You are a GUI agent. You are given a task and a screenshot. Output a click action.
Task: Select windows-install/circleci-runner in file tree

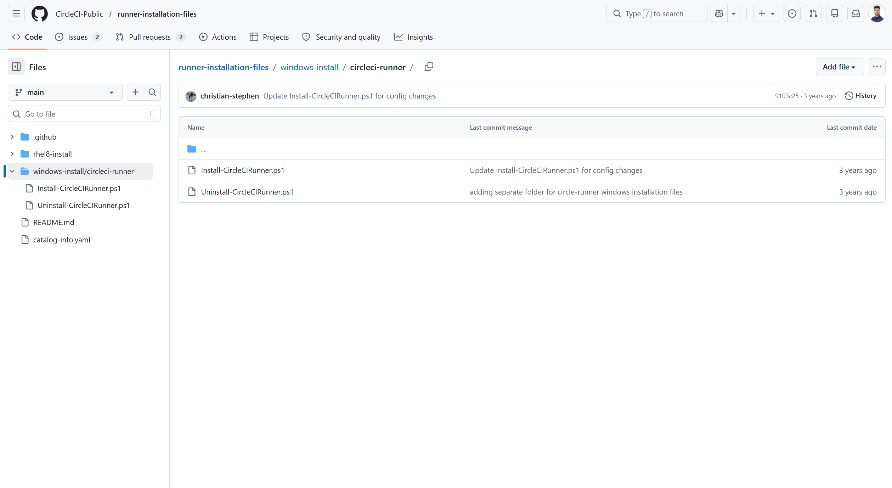click(84, 171)
